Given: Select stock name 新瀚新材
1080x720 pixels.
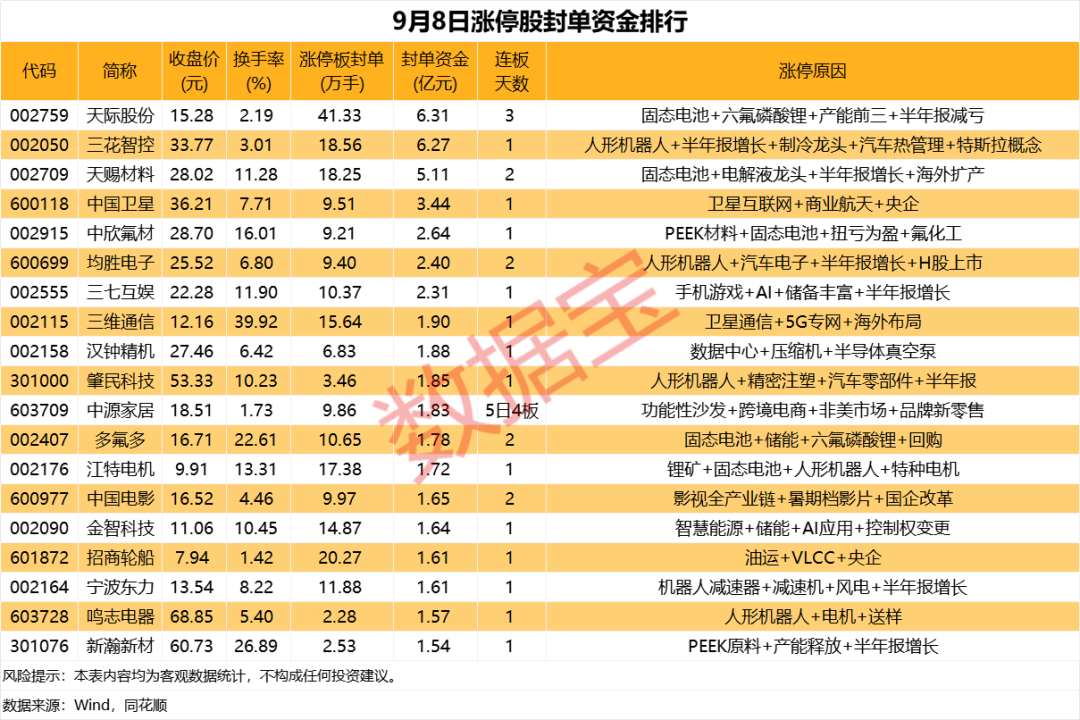Looking at the screenshot, I should [x=120, y=646].
